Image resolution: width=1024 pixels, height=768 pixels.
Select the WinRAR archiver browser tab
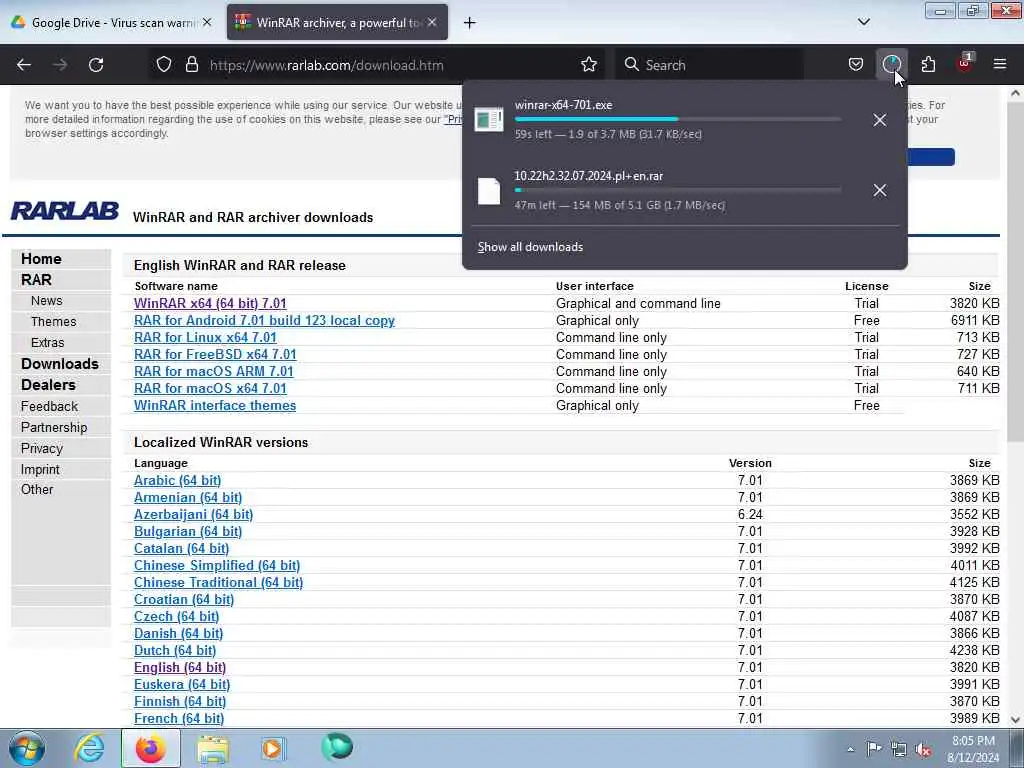click(337, 22)
